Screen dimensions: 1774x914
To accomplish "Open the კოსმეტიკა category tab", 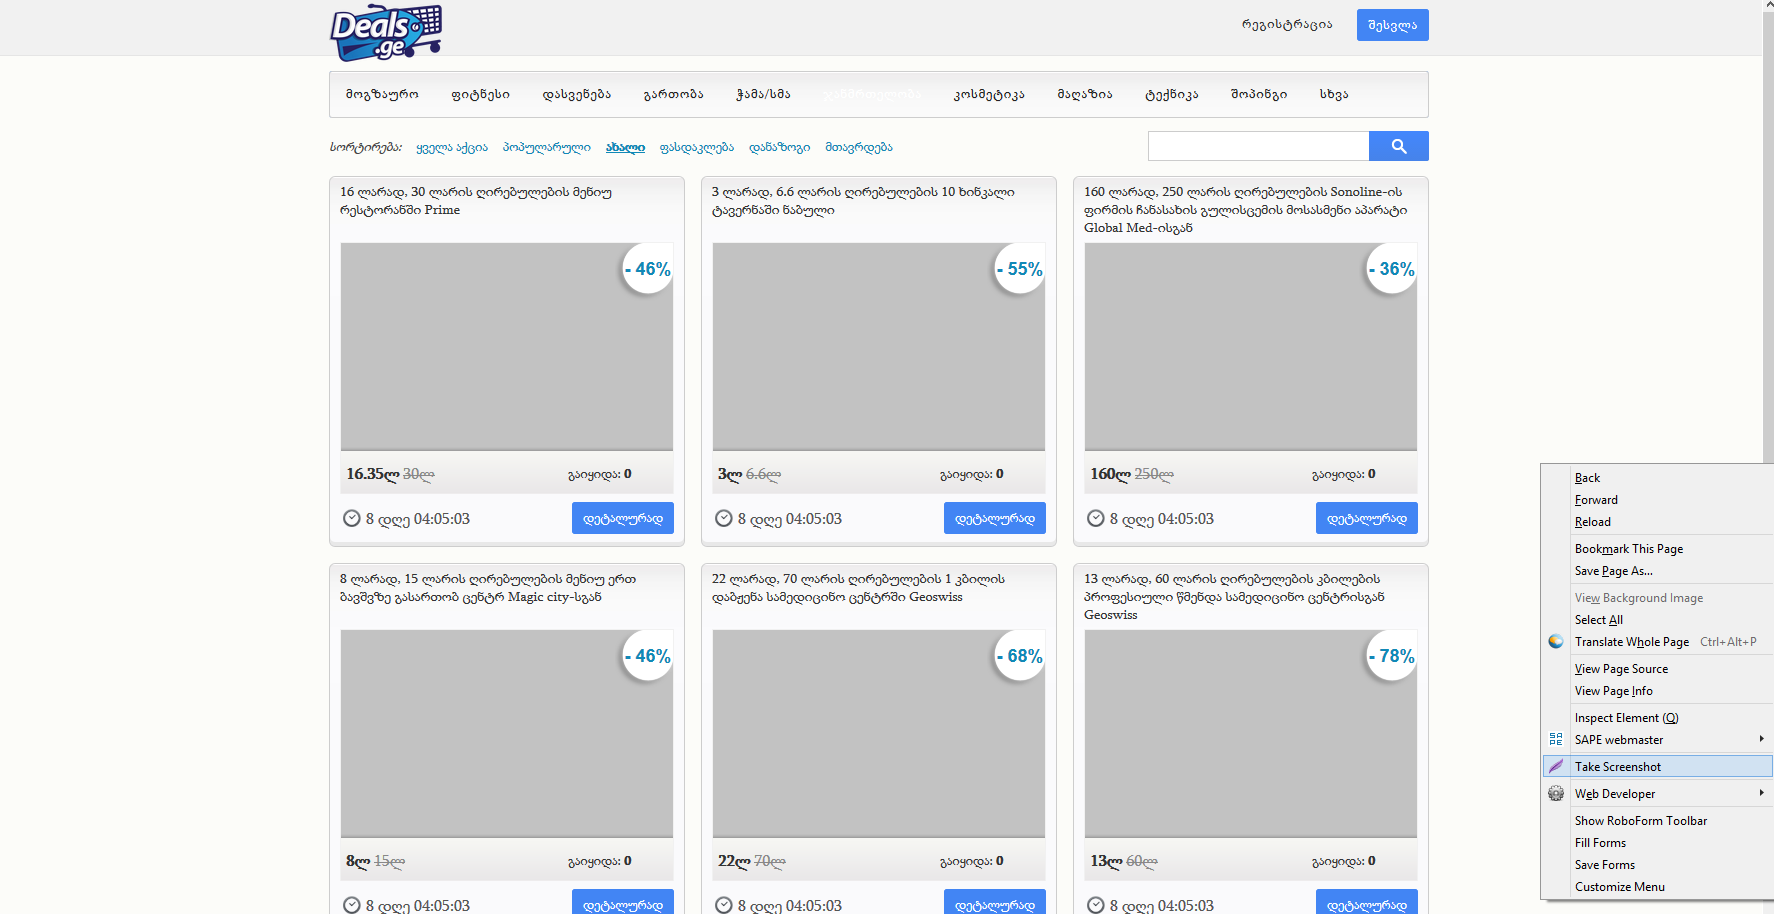I will pos(989,94).
